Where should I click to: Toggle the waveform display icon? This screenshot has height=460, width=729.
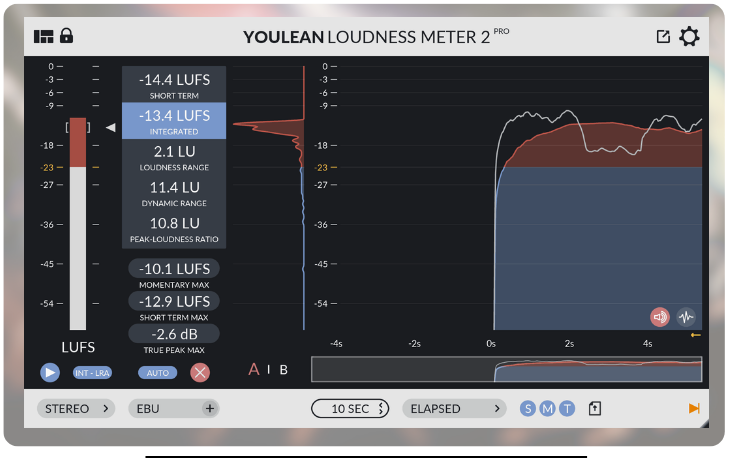pyautogui.click(x=686, y=317)
